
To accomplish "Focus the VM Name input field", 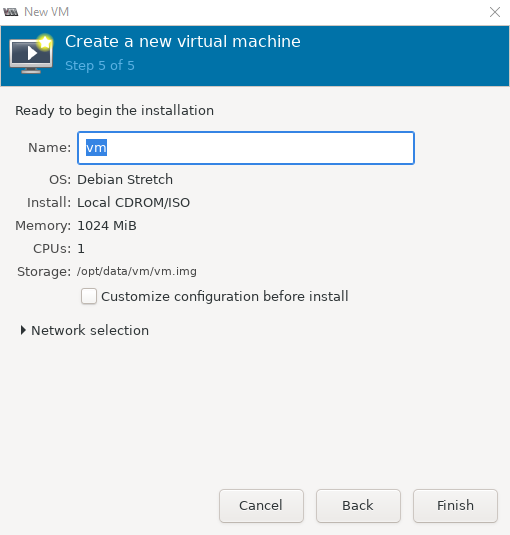I will [246, 148].
